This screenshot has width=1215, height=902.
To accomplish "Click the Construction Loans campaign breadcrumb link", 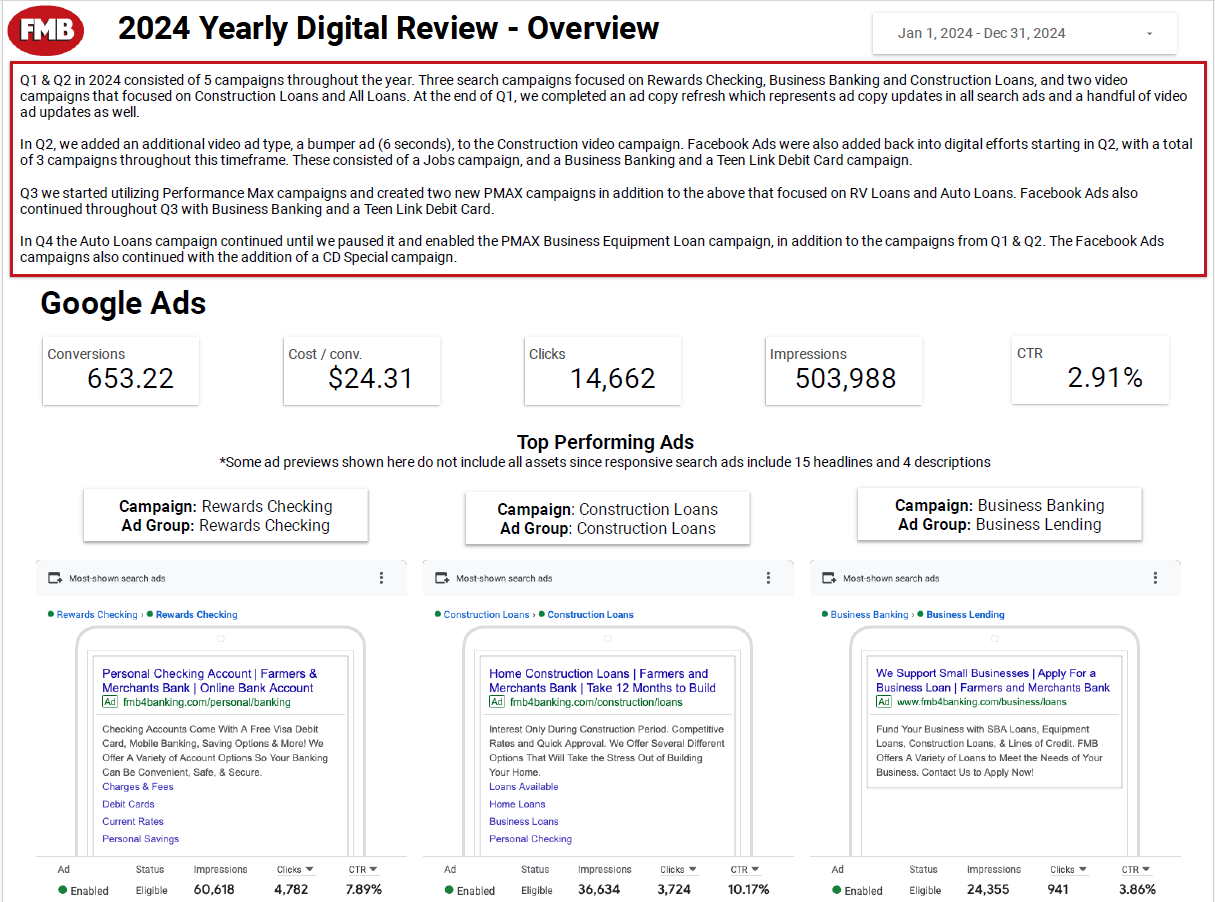I will pos(486,615).
